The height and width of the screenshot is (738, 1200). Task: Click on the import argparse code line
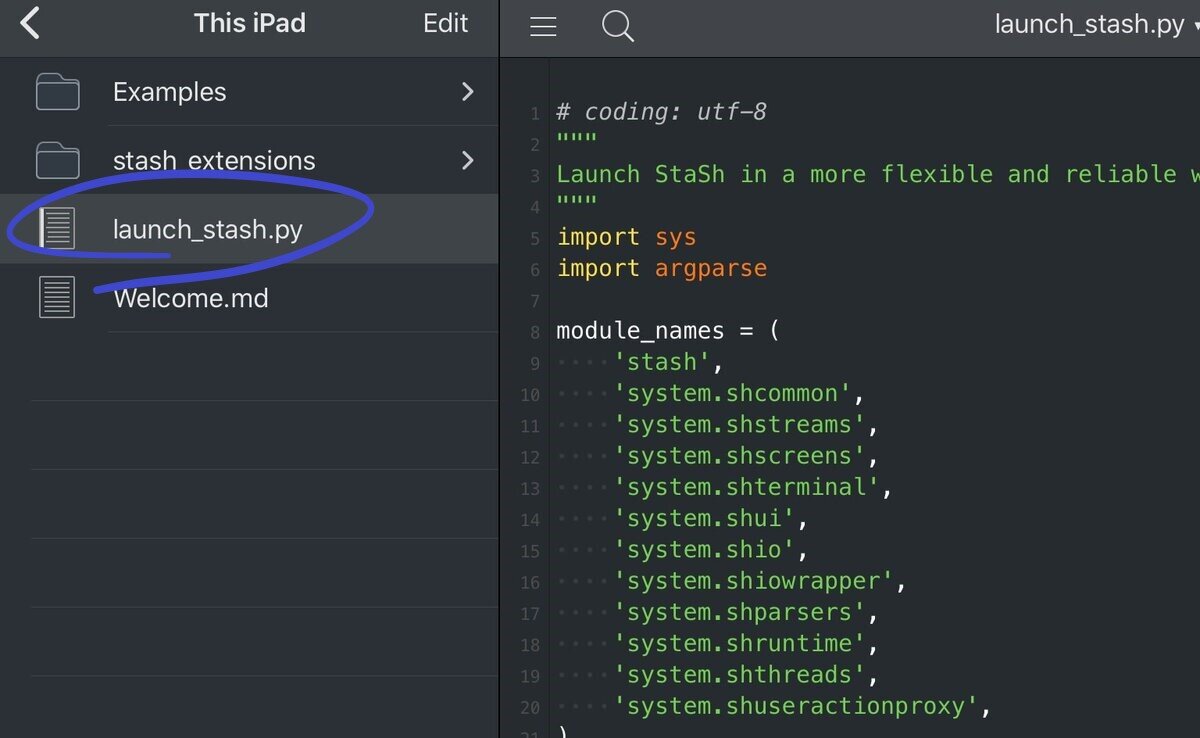(x=662, y=268)
